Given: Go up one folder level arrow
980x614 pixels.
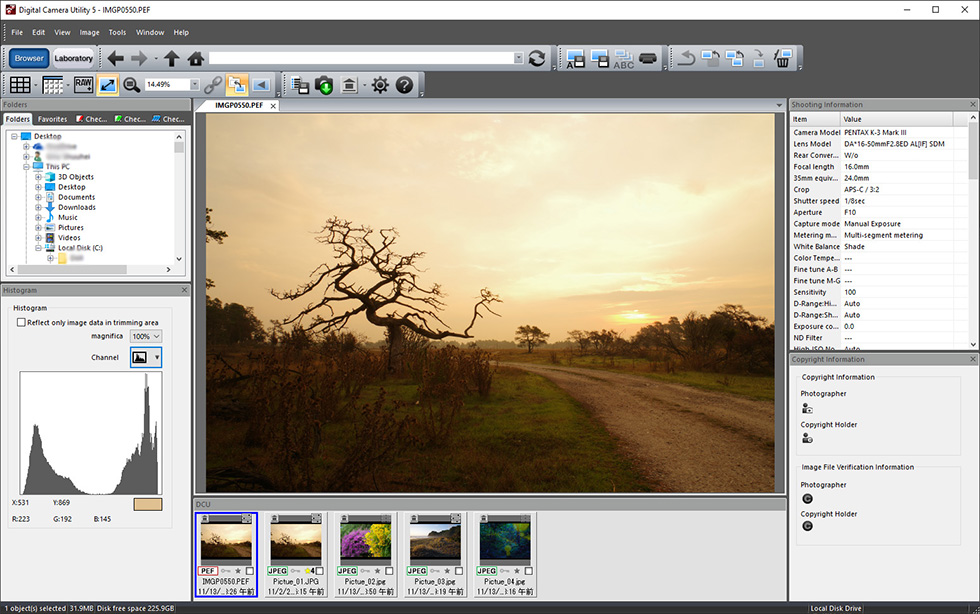Looking at the screenshot, I should (x=172, y=58).
